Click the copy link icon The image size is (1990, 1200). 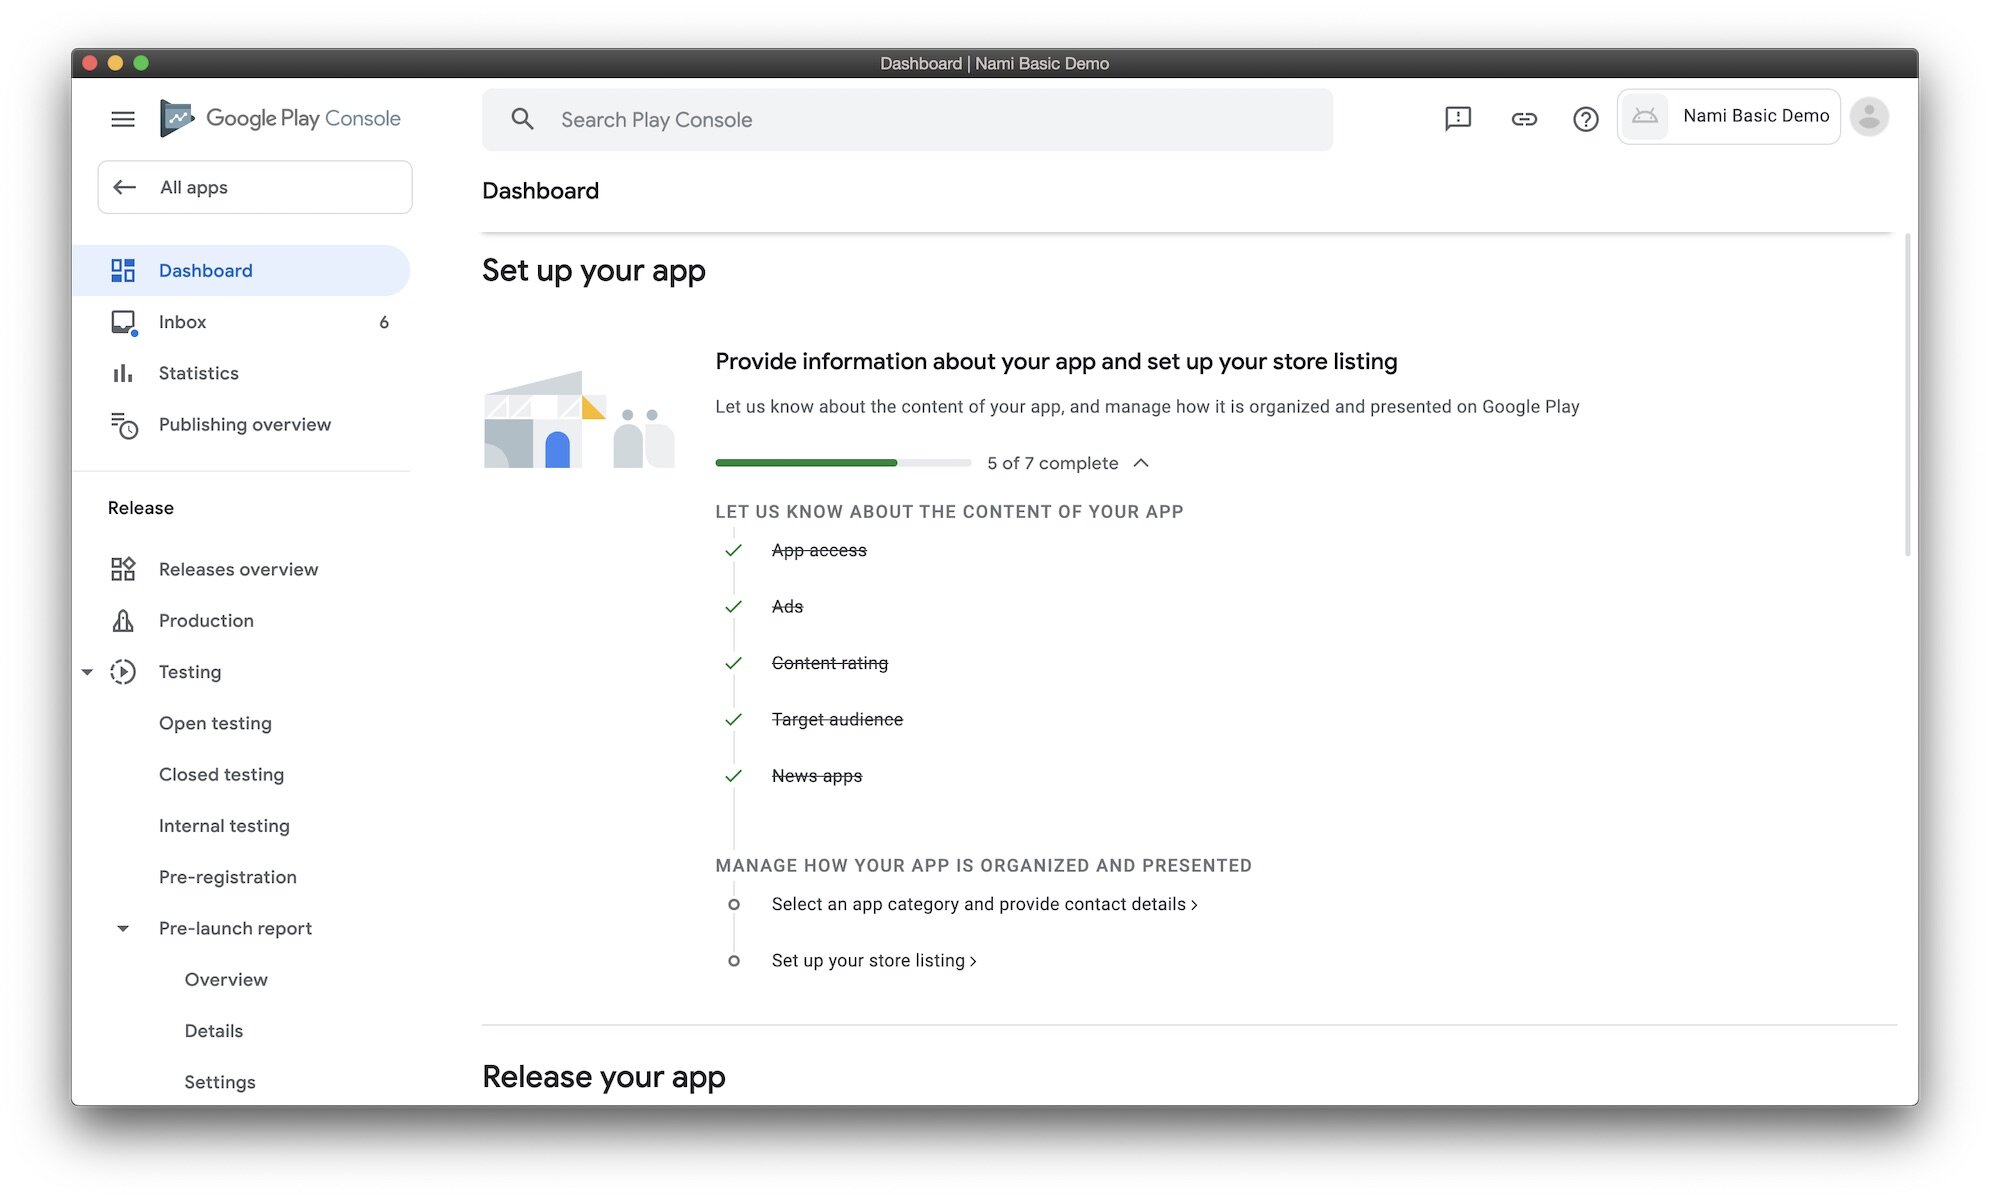point(1523,119)
